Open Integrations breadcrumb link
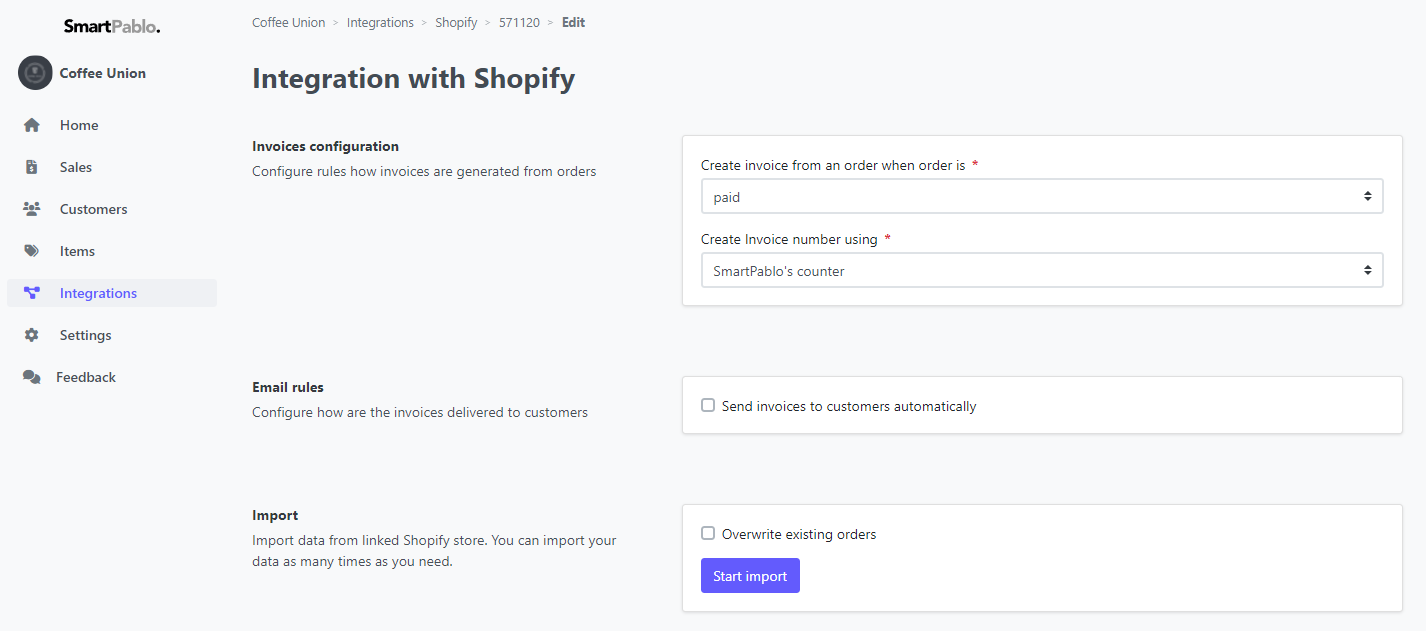Image resolution: width=1426 pixels, height=632 pixels. click(x=380, y=22)
